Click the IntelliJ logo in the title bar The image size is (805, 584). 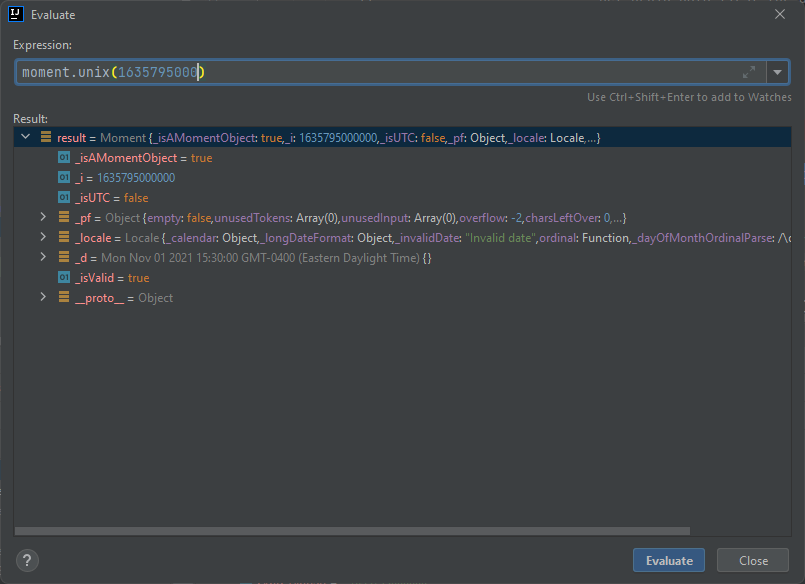pyautogui.click(x=14, y=14)
